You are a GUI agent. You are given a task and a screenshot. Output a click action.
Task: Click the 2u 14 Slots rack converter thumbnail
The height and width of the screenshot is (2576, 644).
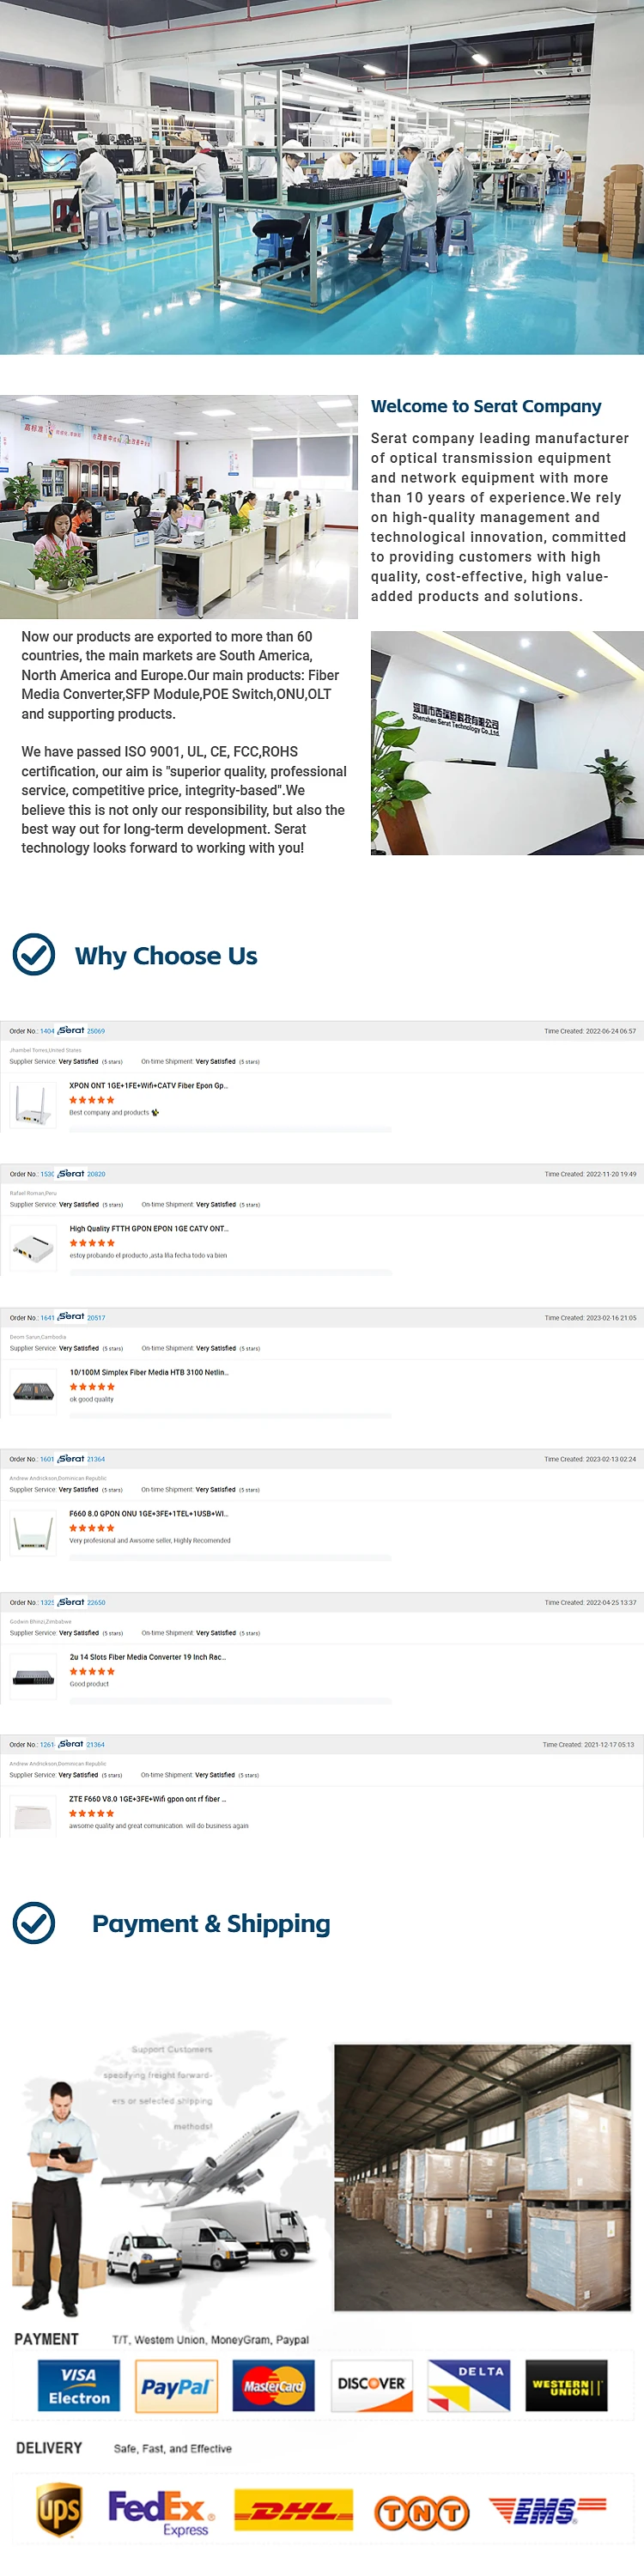point(33,1677)
